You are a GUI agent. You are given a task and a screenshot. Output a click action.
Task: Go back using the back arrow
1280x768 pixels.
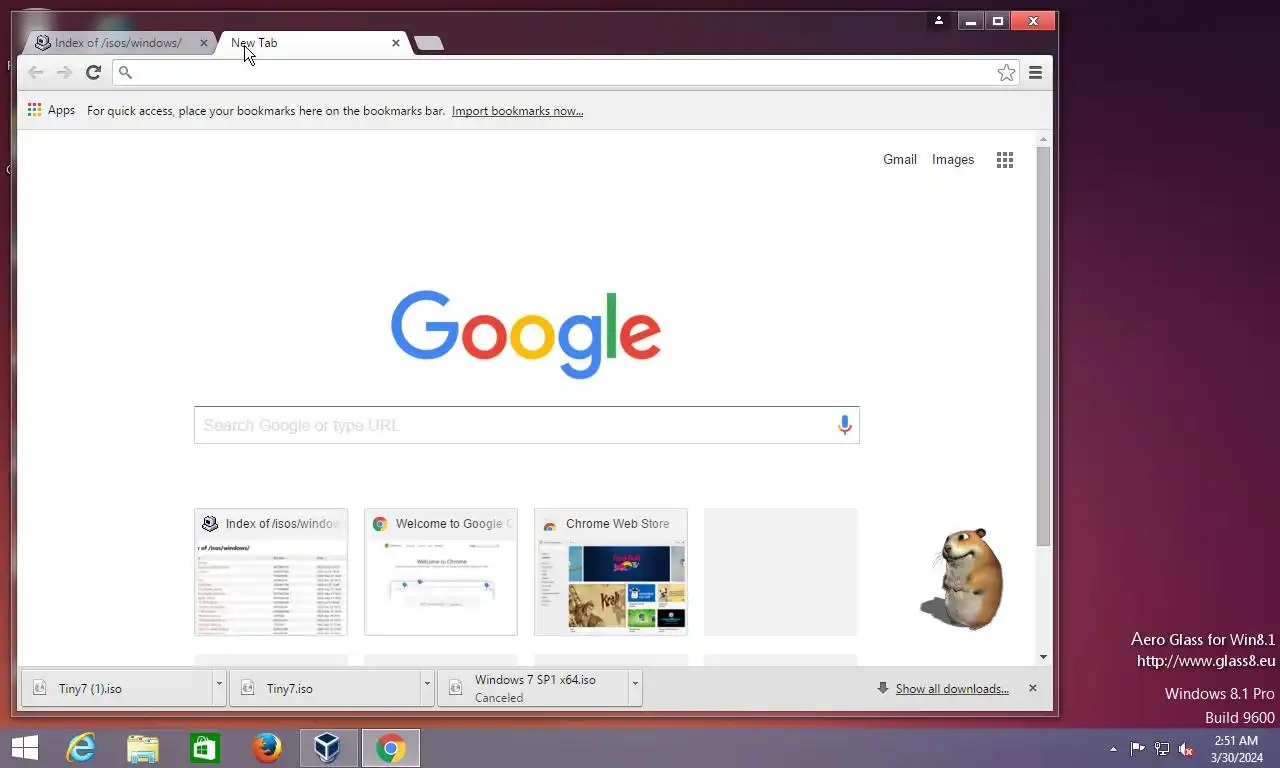coord(36,72)
